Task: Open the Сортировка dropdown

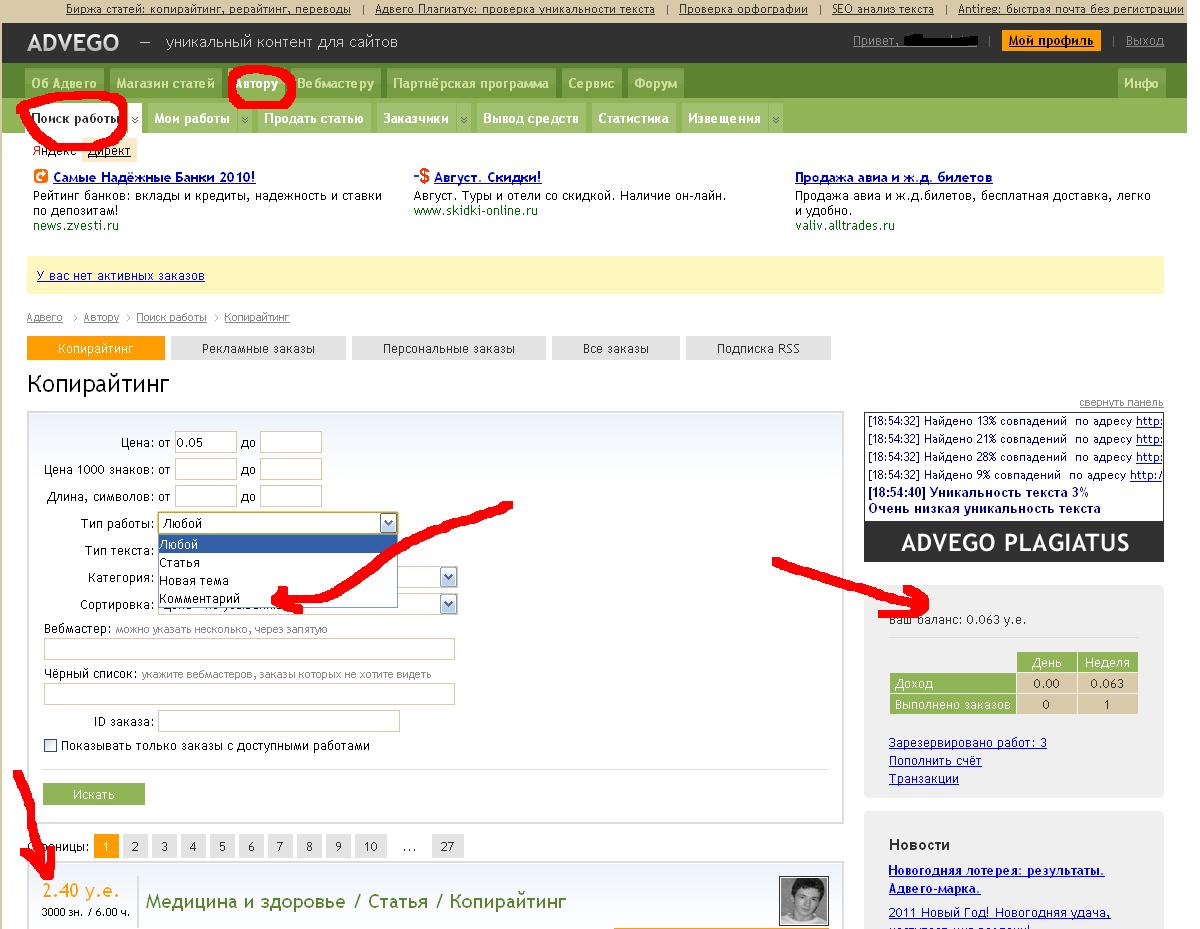Action: pyautogui.click(x=448, y=604)
